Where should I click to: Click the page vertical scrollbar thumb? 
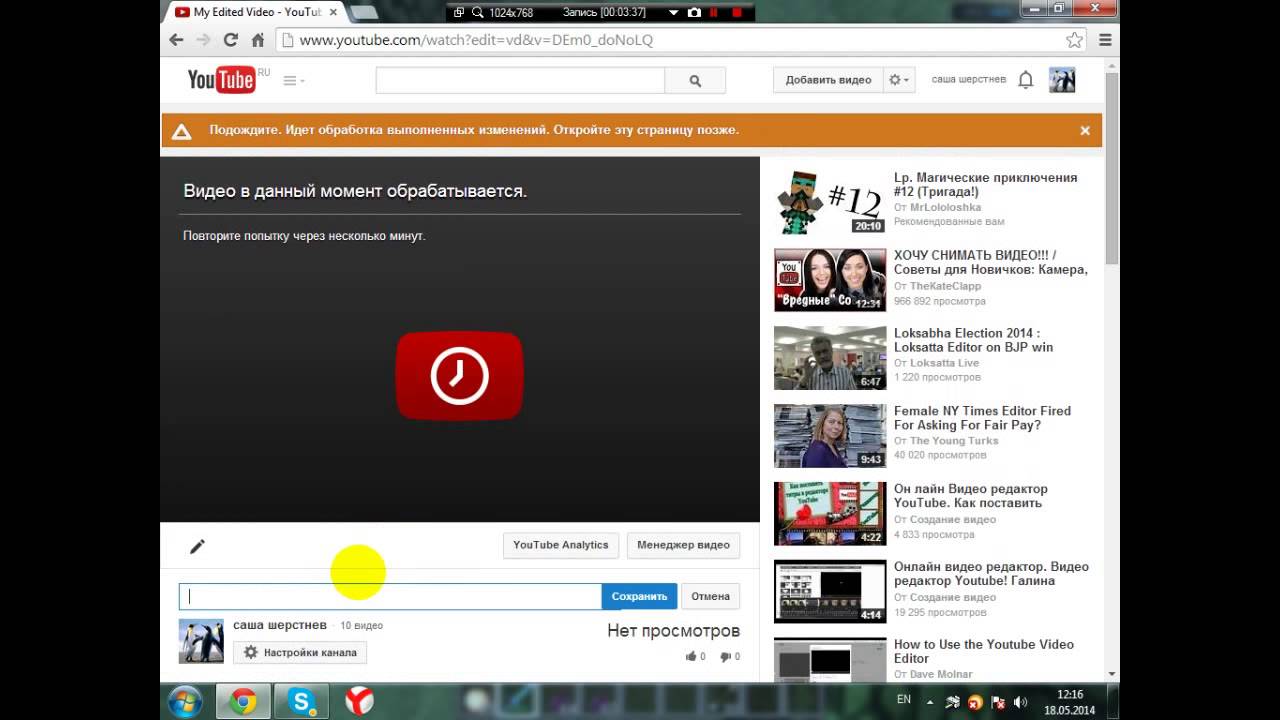point(1112,168)
